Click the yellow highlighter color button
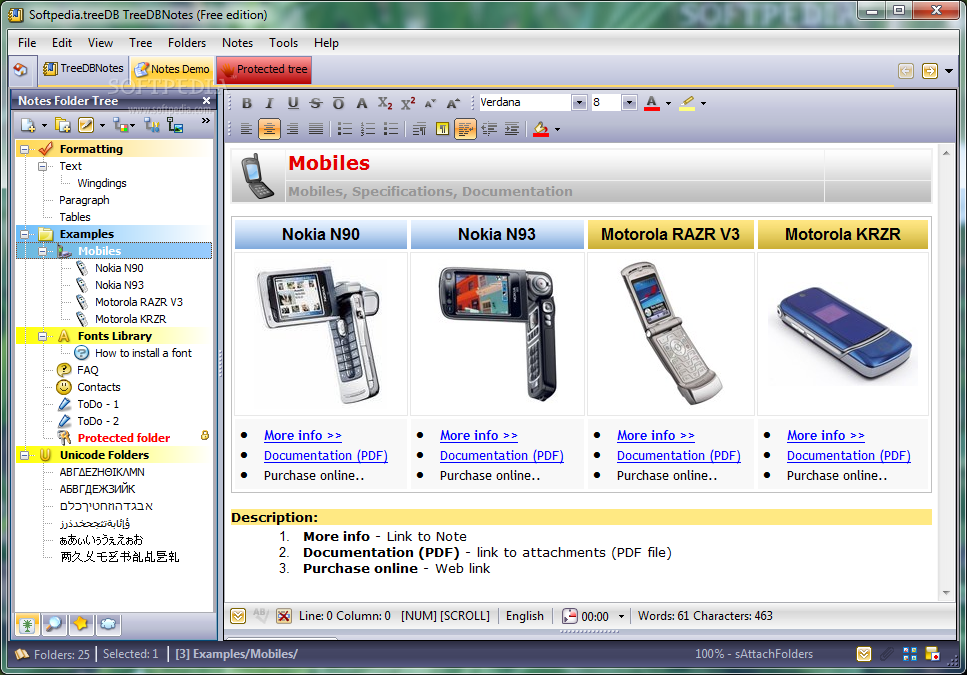The height and width of the screenshot is (675, 967). (687, 103)
